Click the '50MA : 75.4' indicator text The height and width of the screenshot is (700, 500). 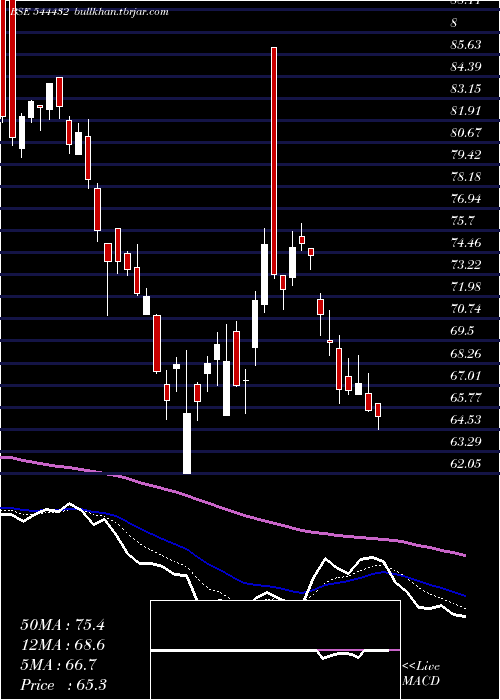62,625
